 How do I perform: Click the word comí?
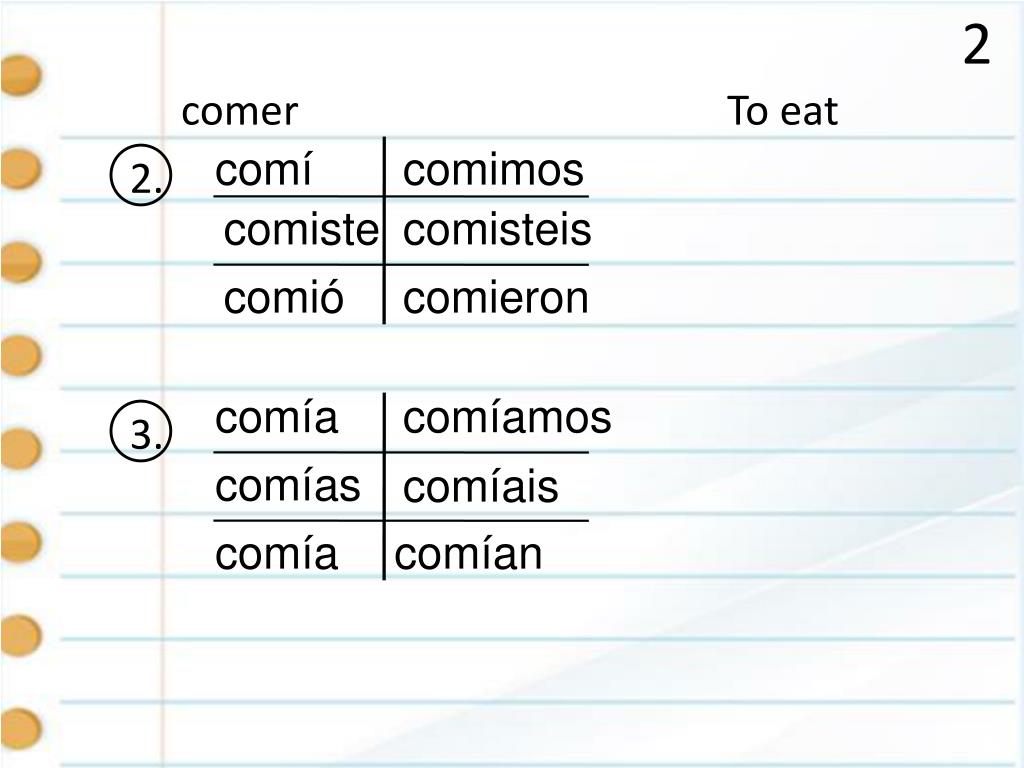263,170
